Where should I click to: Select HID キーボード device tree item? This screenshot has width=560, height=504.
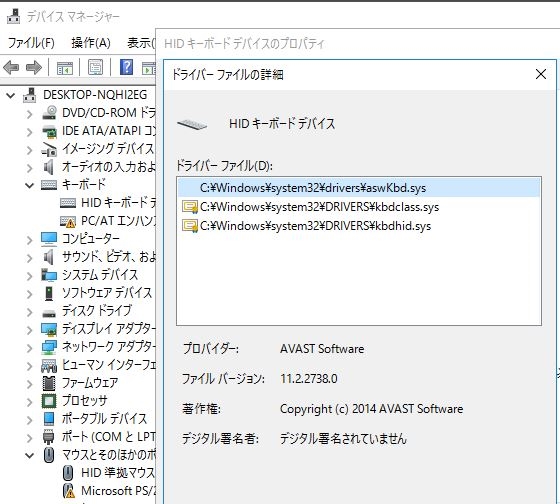(x=118, y=203)
